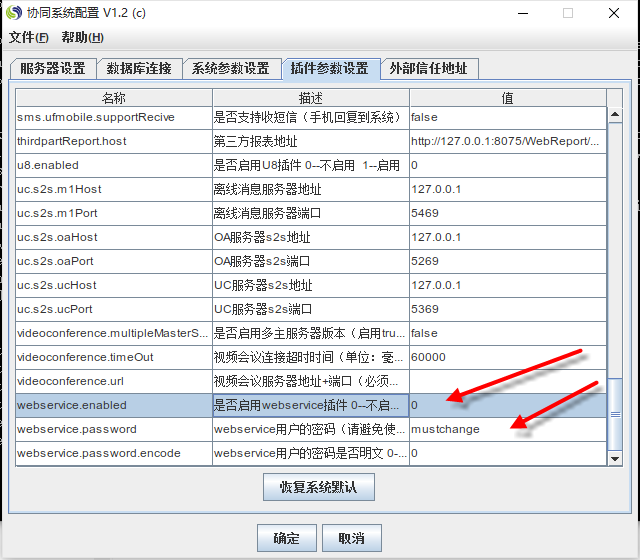Viewport: 640px width, 560px height.
Task: Click the scrollbar down arrow
Action: pyautogui.click(x=615, y=458)
